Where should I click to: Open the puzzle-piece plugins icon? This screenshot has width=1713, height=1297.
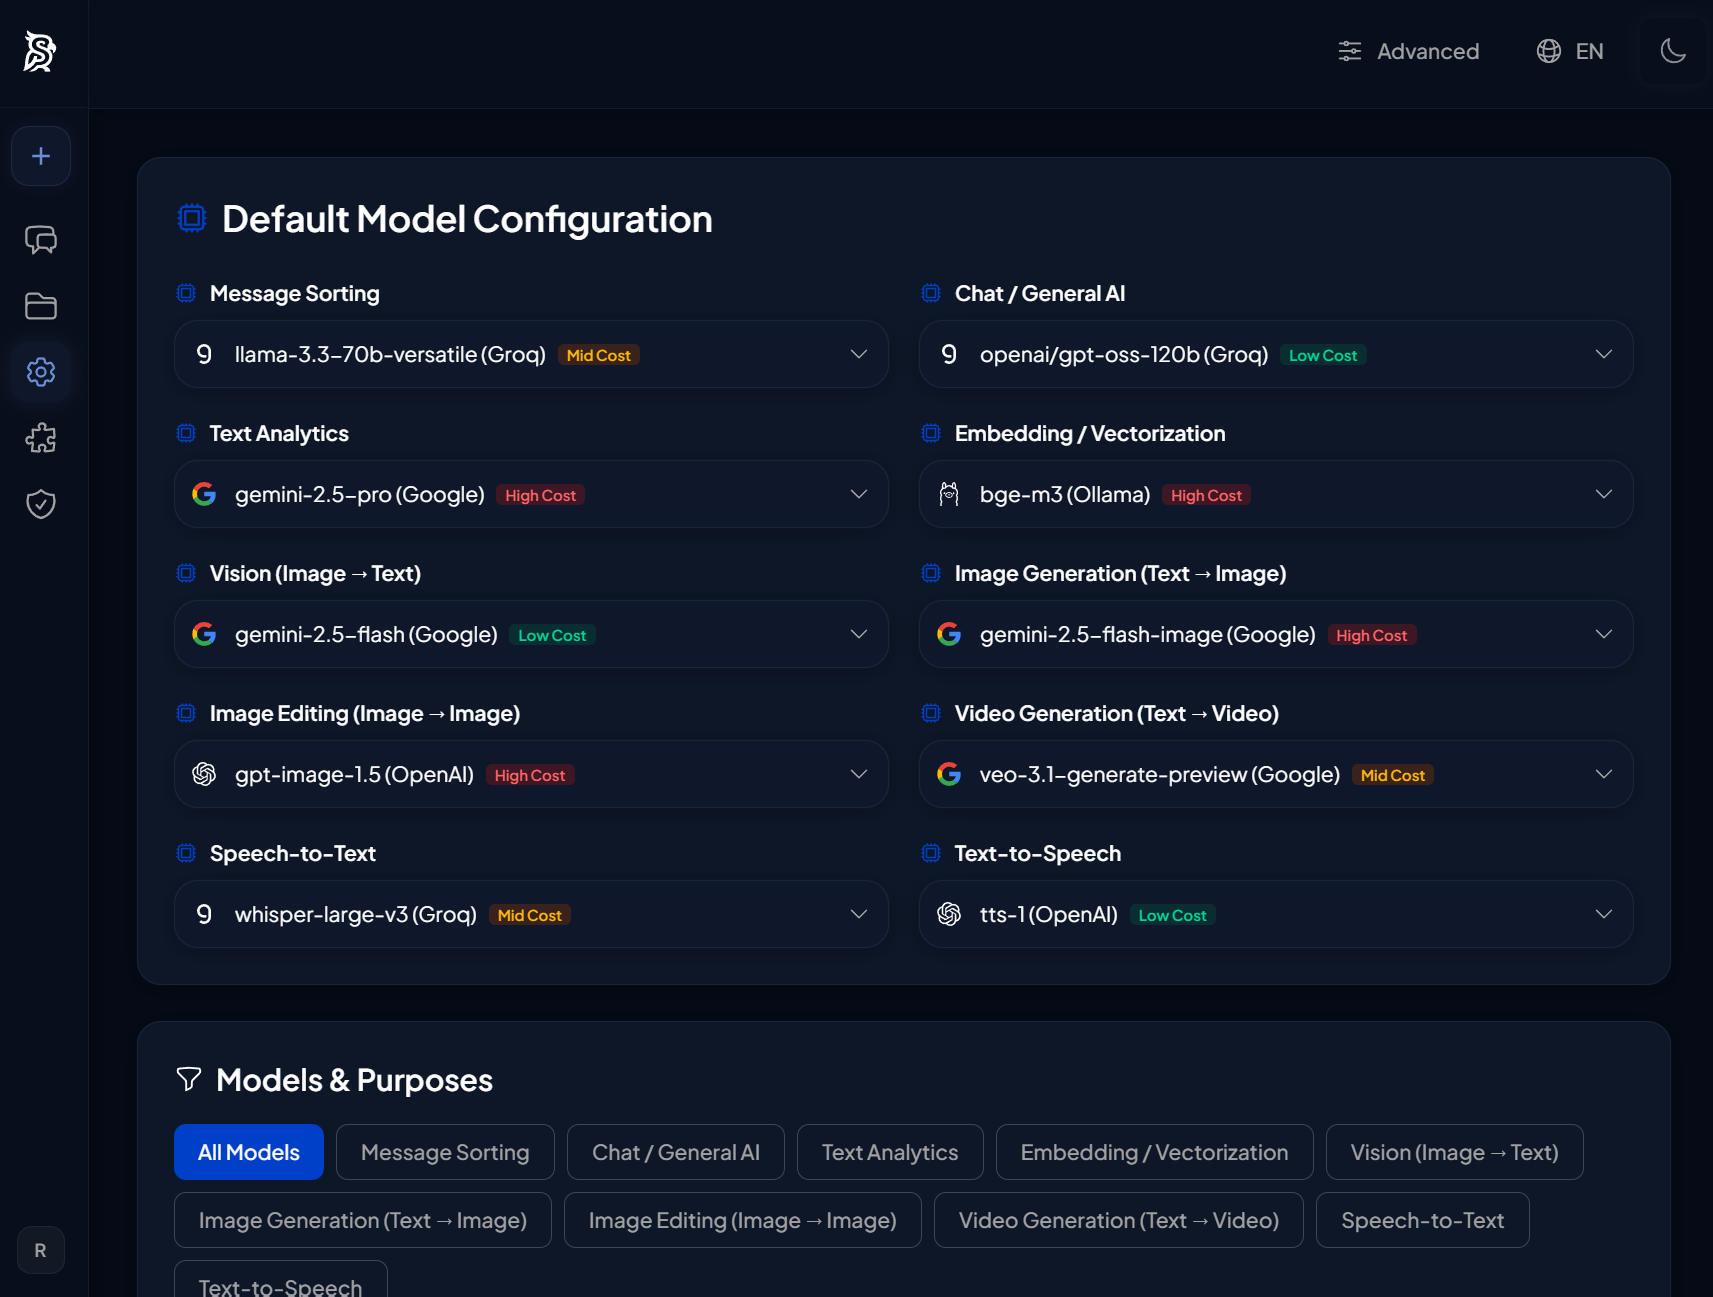(x=41, y=438)
